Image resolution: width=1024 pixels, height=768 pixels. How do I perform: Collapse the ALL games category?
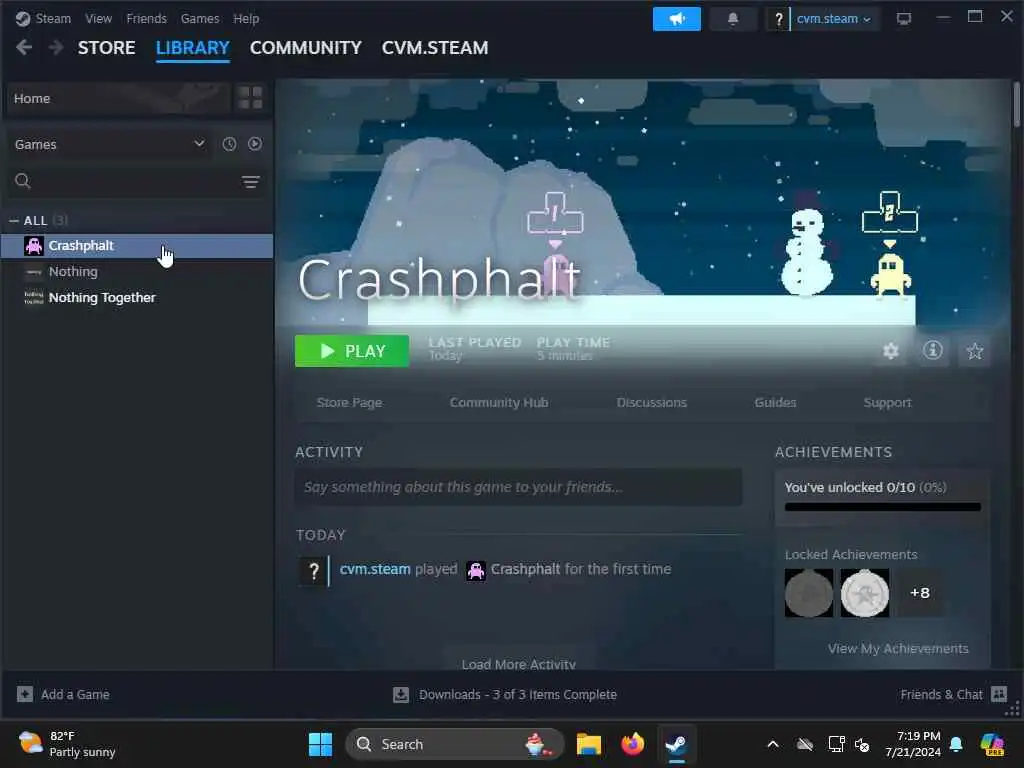click(14, 221)
